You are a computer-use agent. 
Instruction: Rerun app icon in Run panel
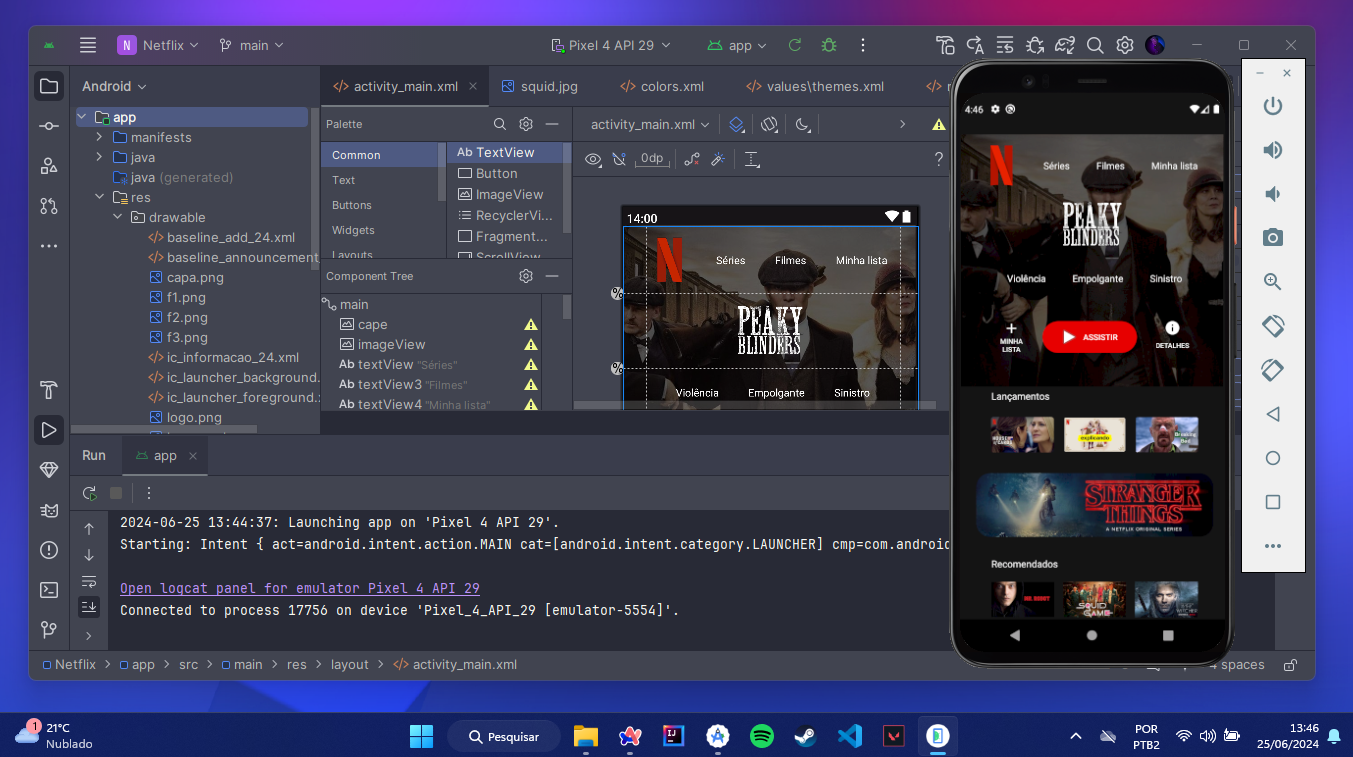click(89, 493)
